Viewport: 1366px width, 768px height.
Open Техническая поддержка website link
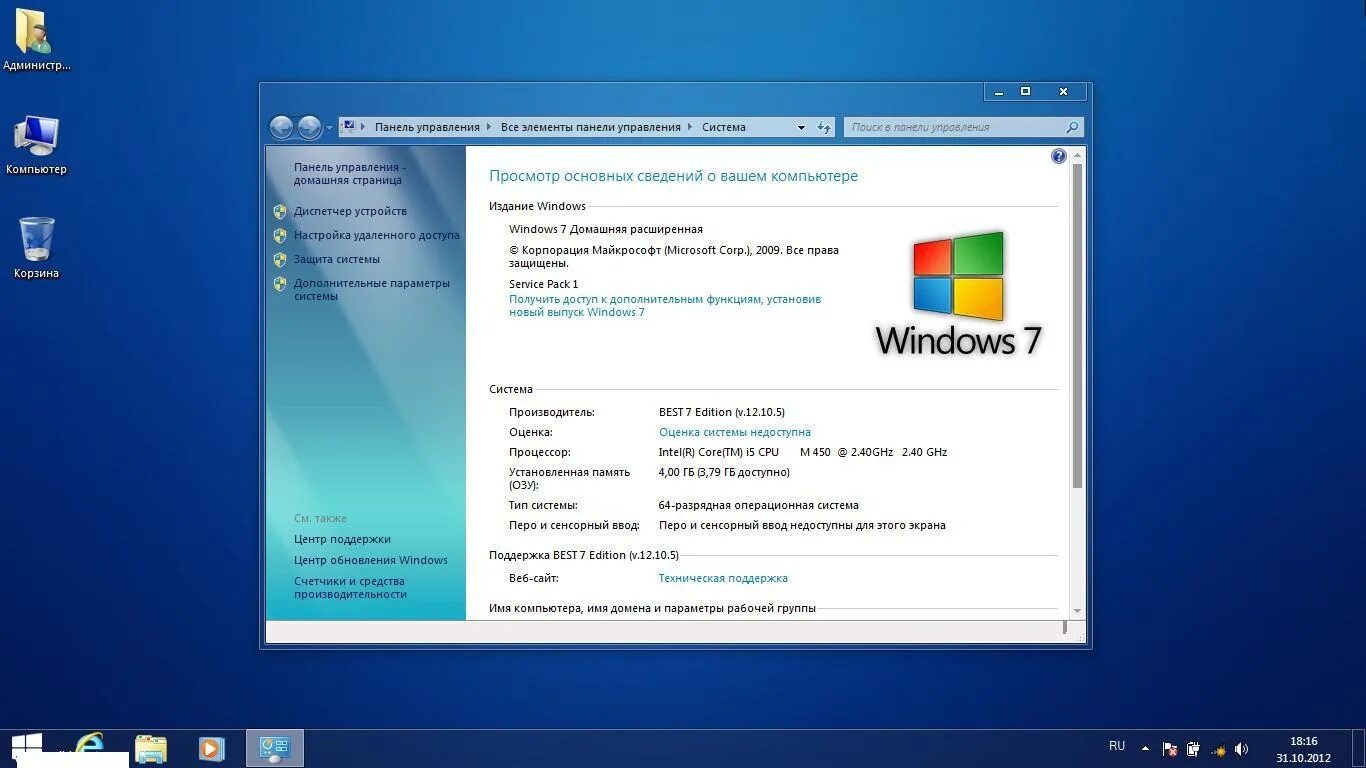tap(722, 578)
